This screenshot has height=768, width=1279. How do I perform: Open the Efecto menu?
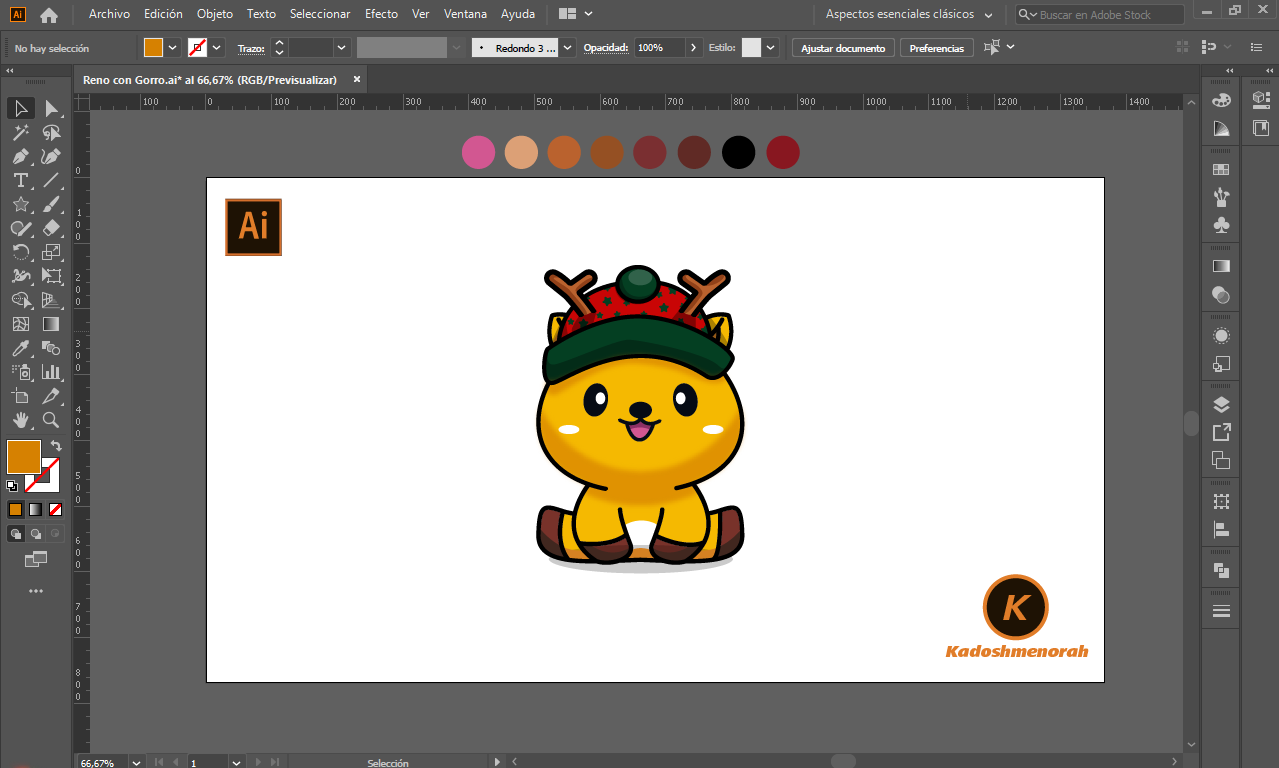click(x=381, y=15)
